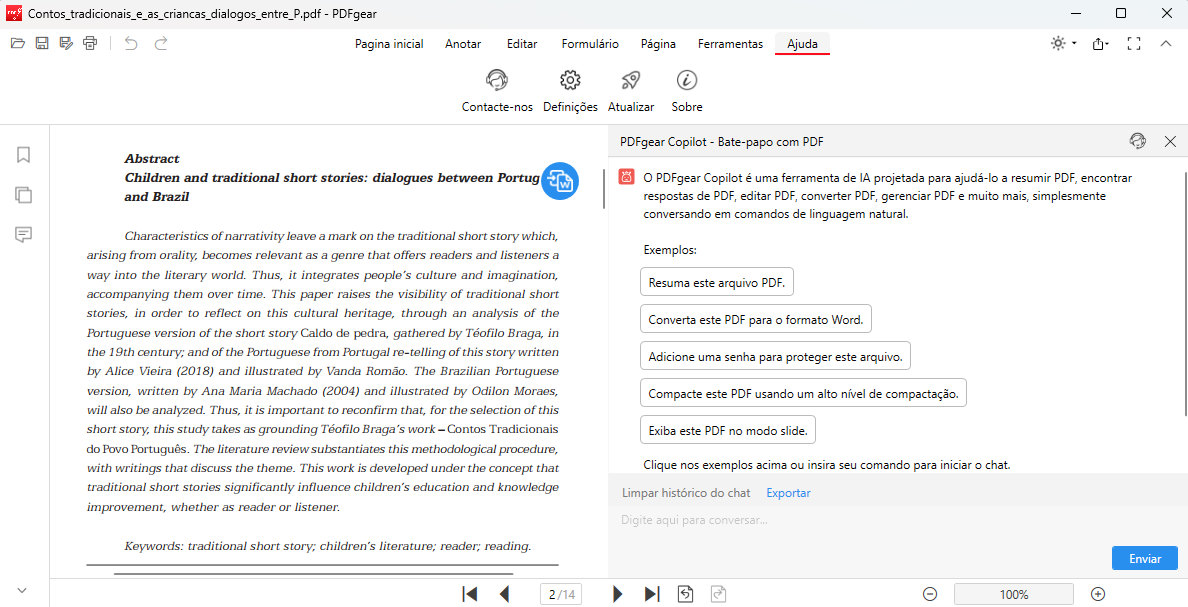Click the blue AI assistant bubble on the page
This screenshot has height=607, width=1188.
[560, 181]
